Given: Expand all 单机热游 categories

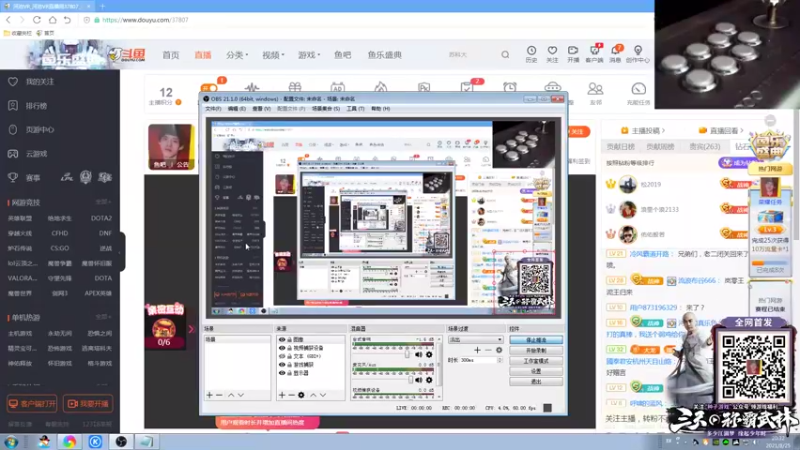Looking at the screenshot, I should (103, 317).
